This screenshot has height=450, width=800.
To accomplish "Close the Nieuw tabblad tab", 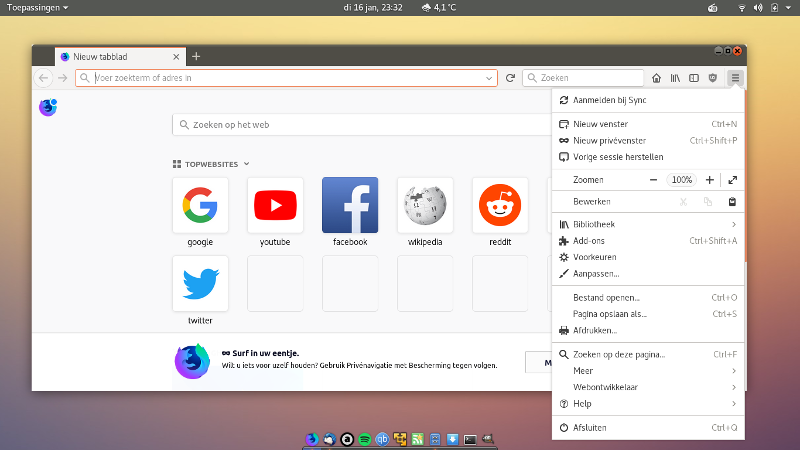I will pos(176,57).
